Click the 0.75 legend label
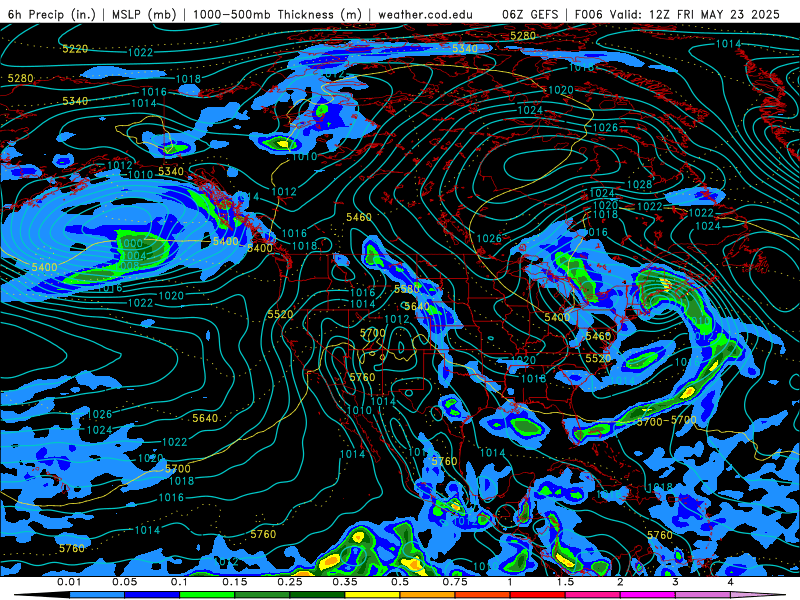 tap(455, 582)
